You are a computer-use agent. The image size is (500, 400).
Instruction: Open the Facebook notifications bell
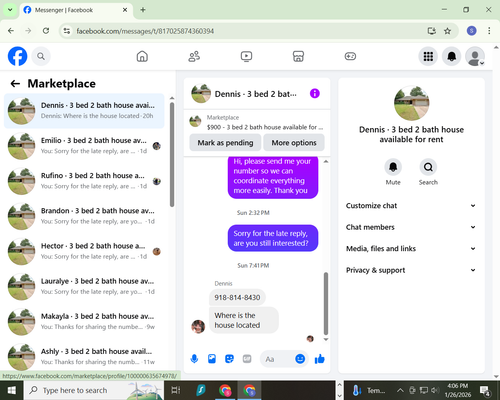451,56
